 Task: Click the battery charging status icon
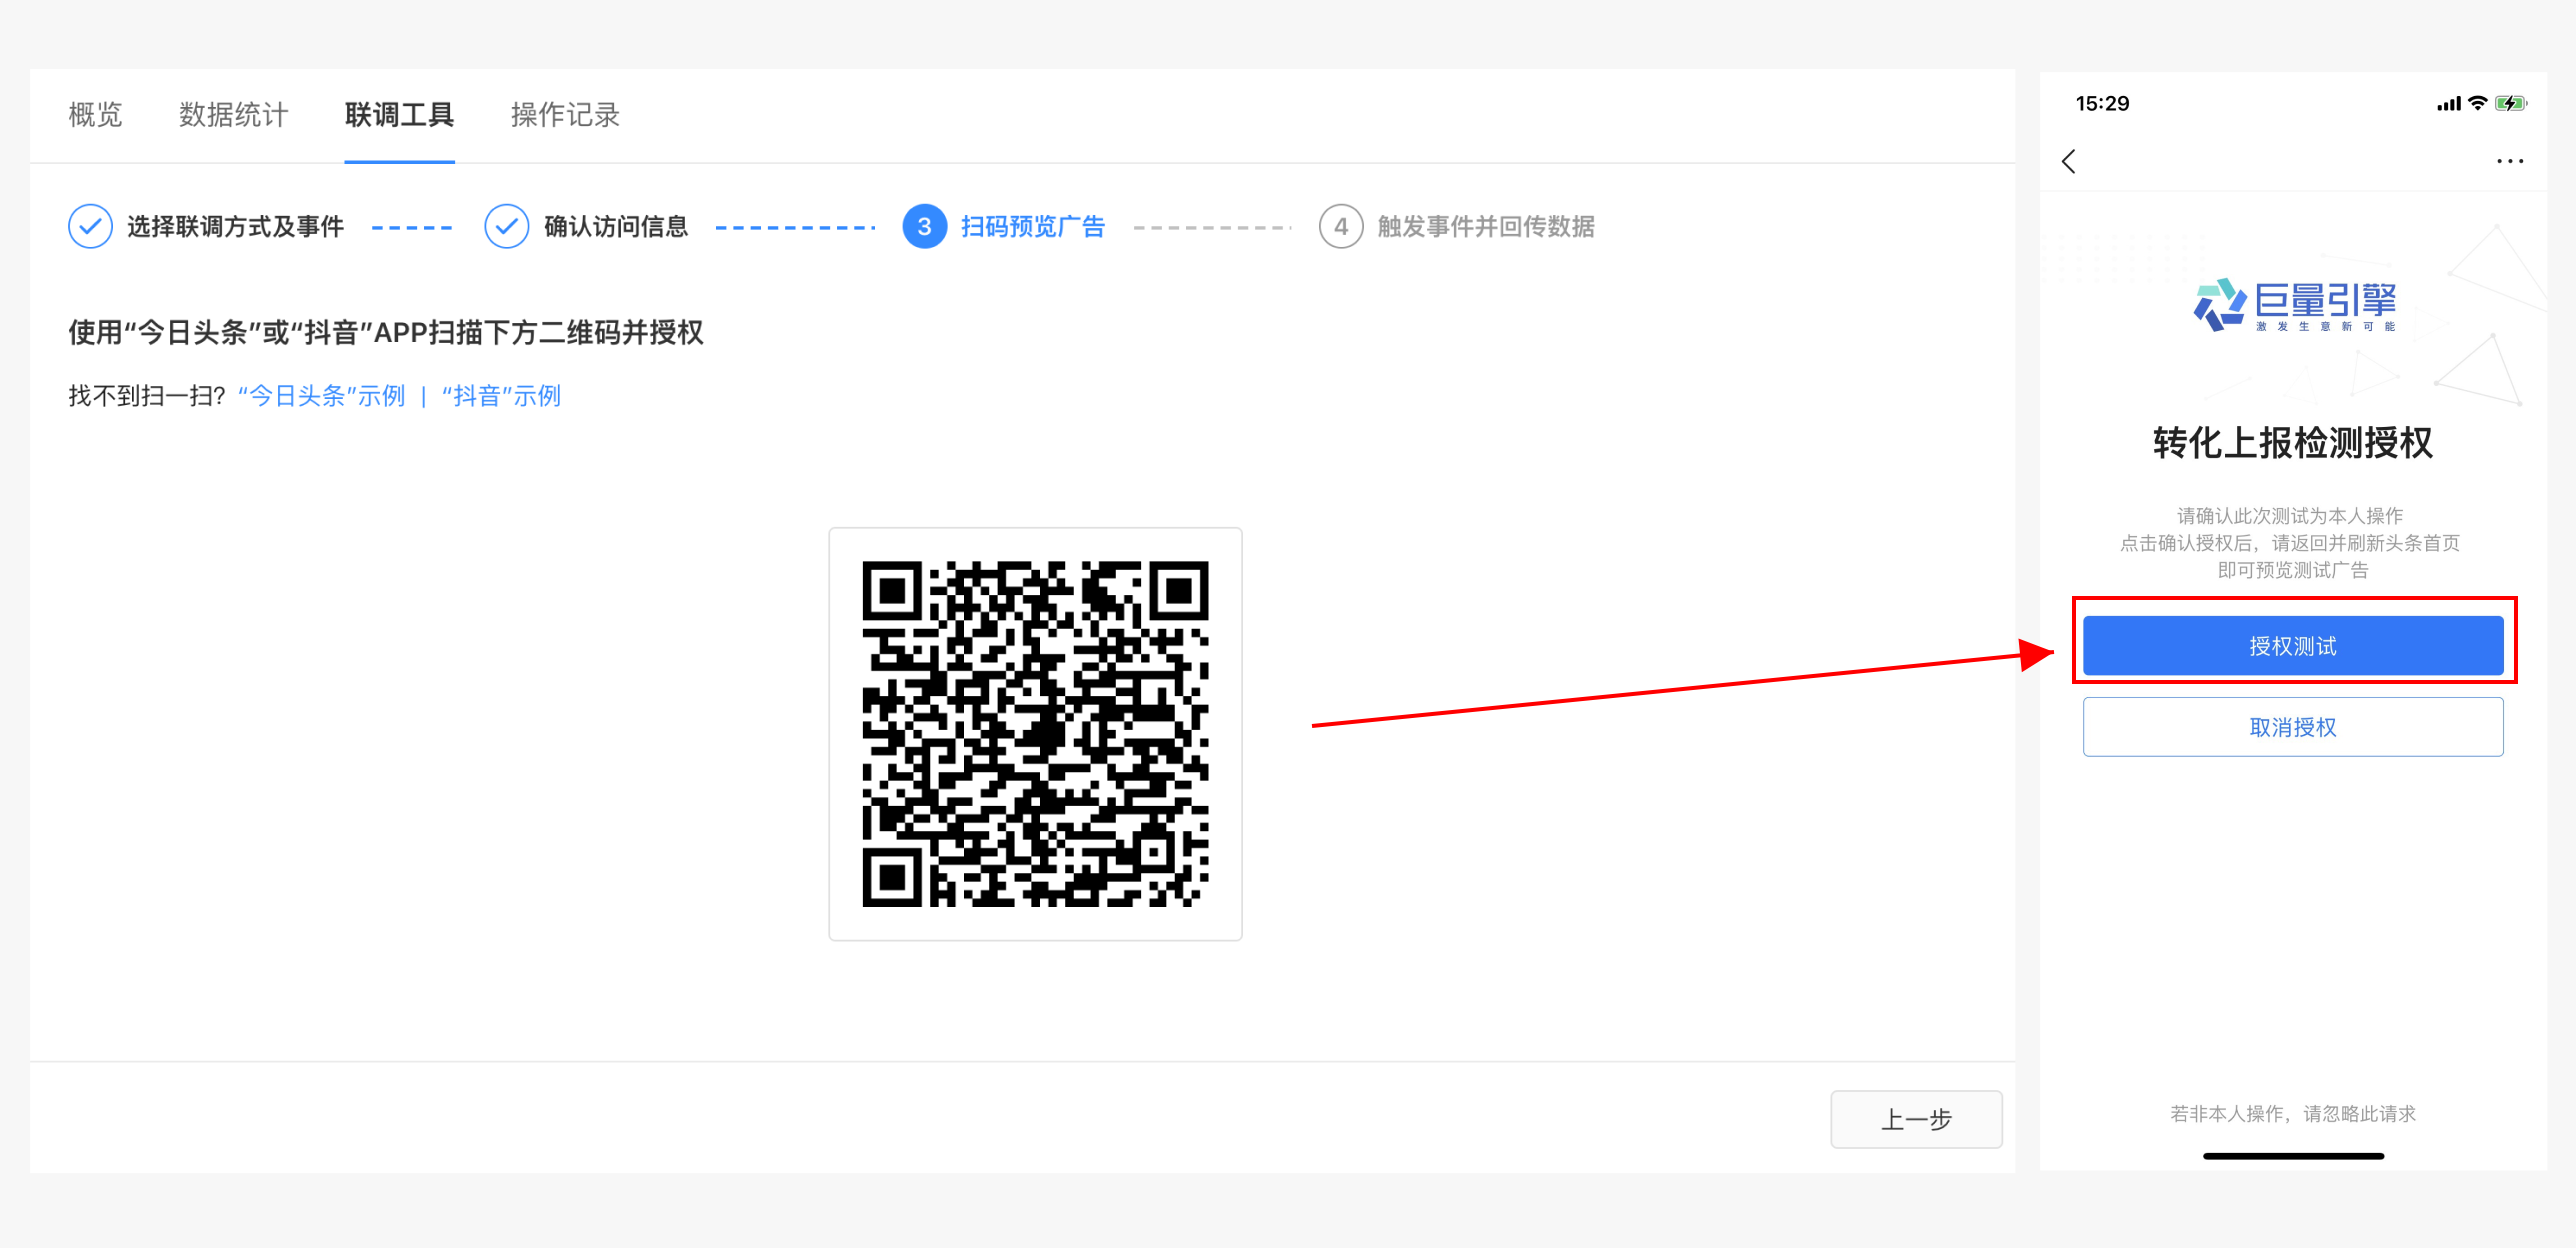tap(2510, 103)
